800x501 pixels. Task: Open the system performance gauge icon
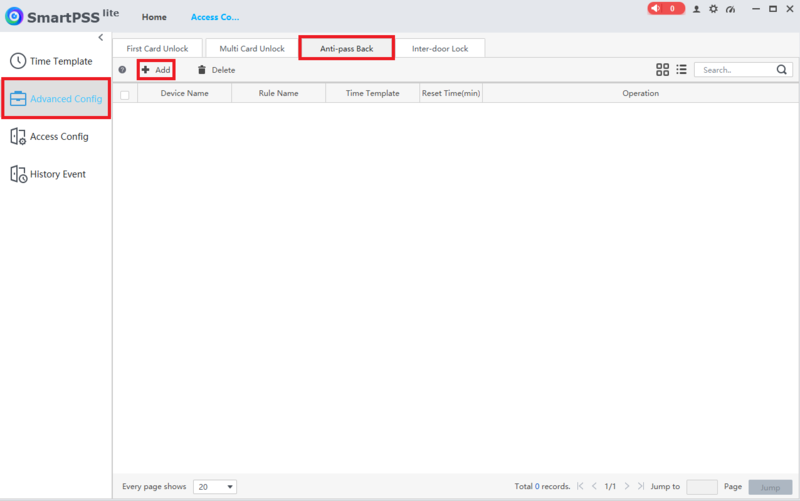(731, 9)
